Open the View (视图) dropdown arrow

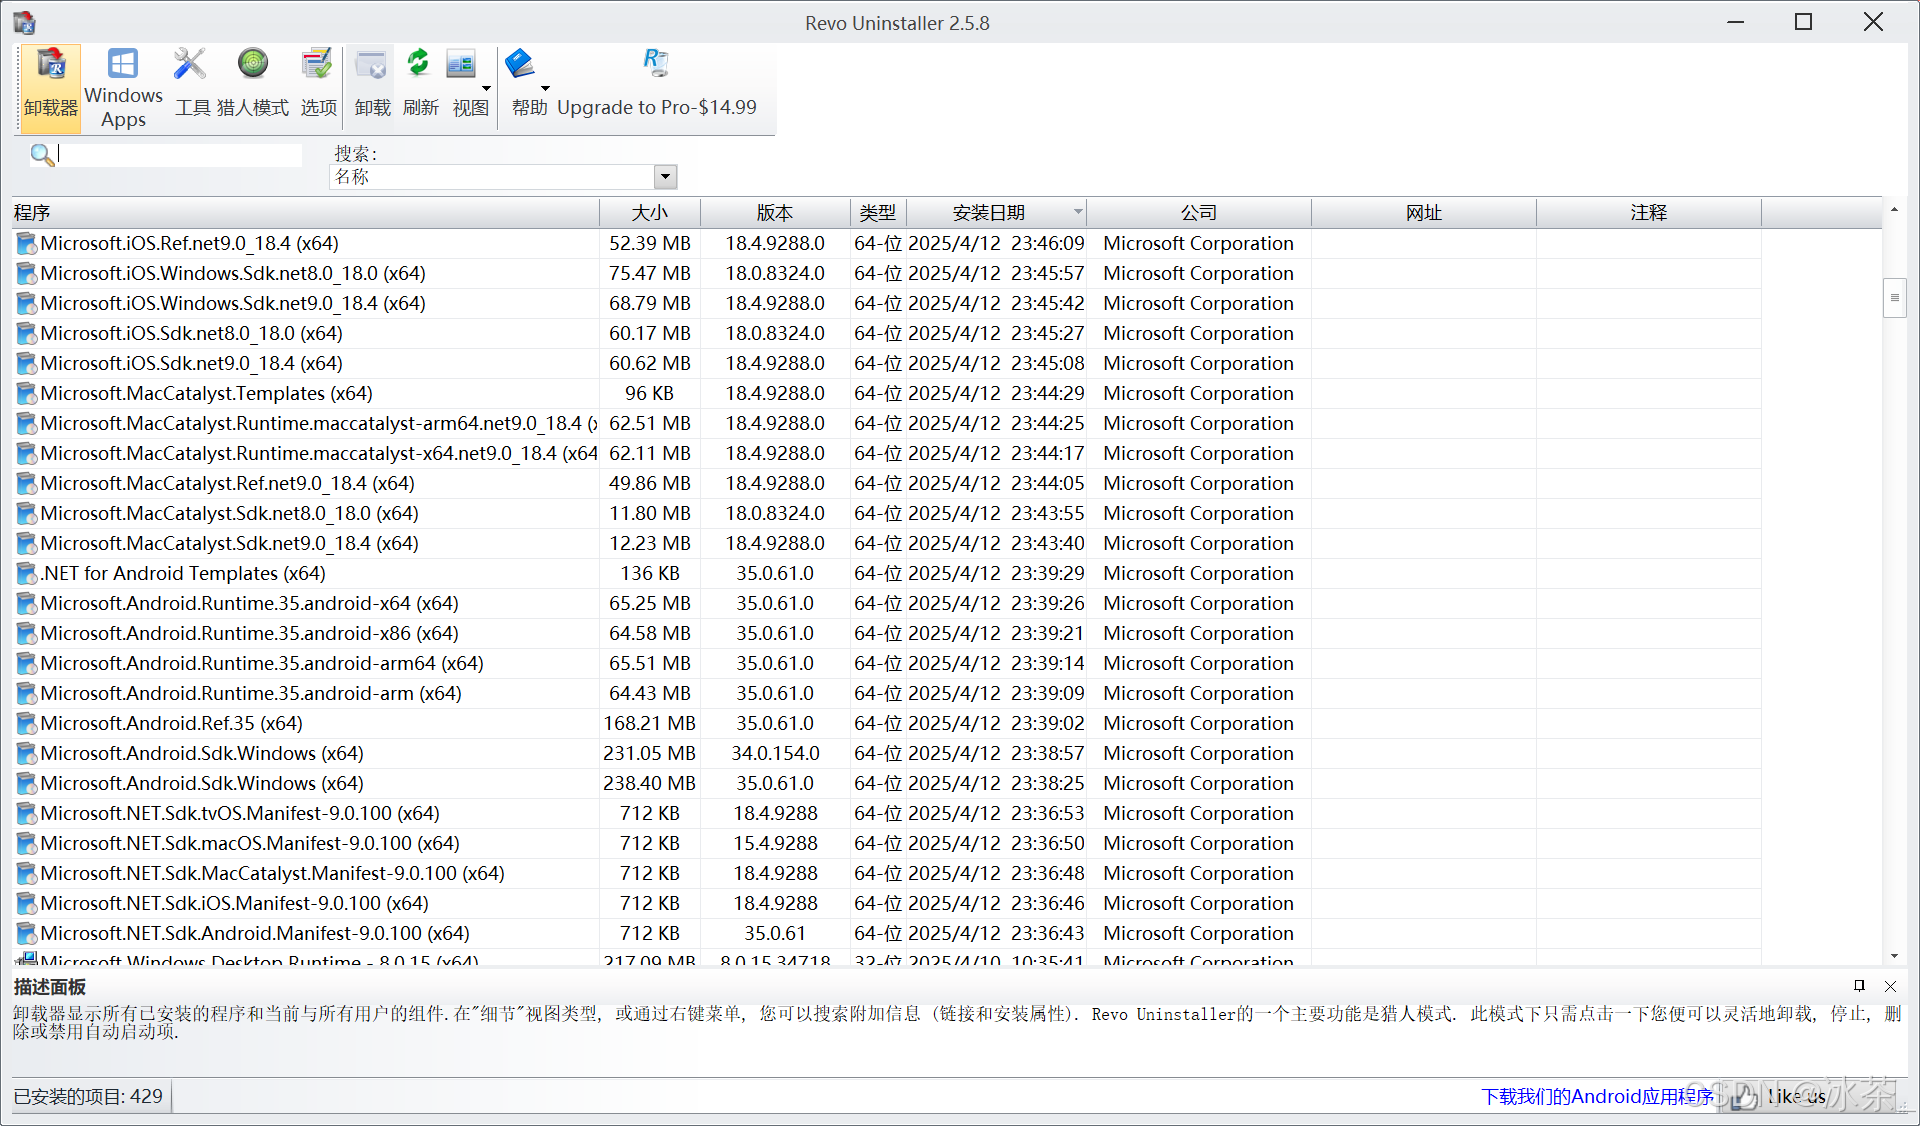point(487,88)
